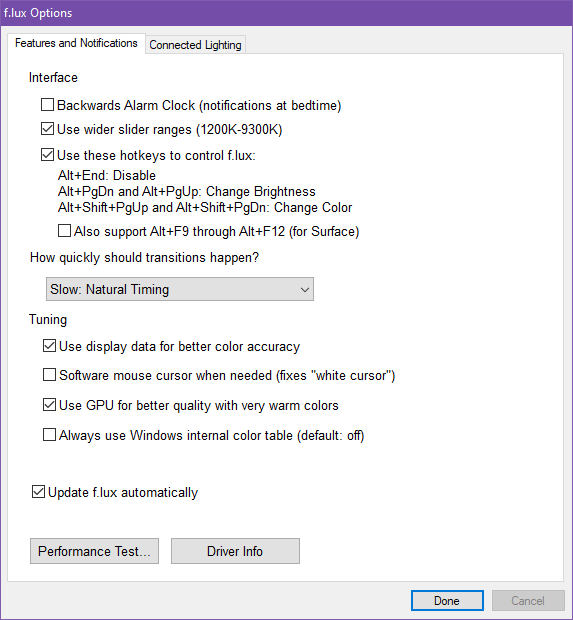This screenshot has width=573, height=620.
Task: Open the transition speed dropdown
Action: [180, 289]
